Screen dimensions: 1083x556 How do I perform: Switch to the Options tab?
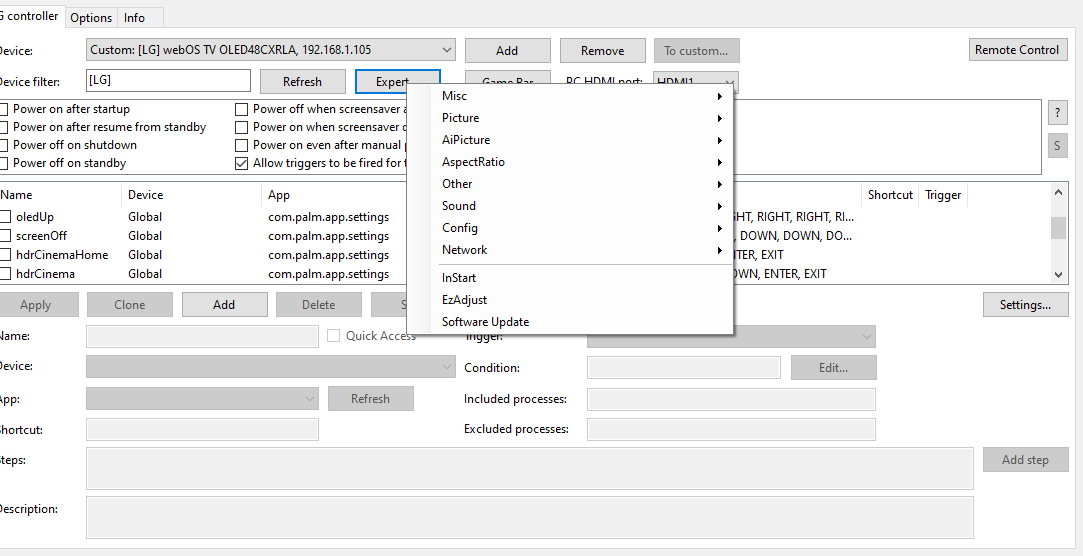[x=91, y=17]
